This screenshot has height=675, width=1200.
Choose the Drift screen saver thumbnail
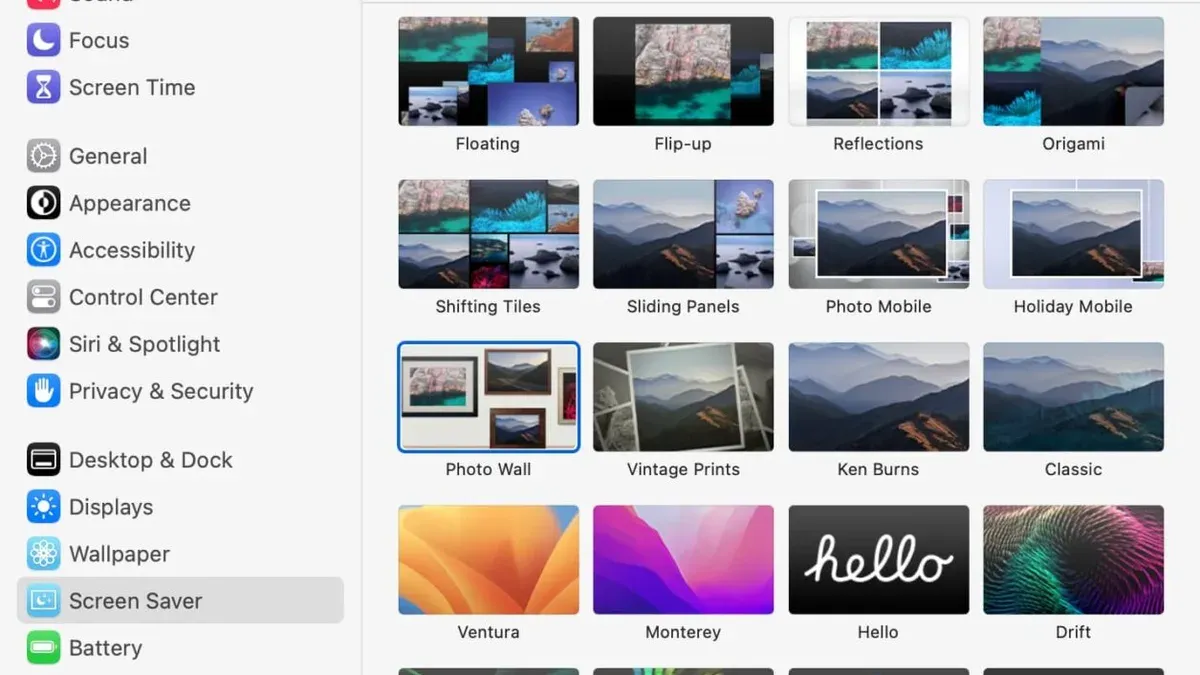(x=1073, y=559)
